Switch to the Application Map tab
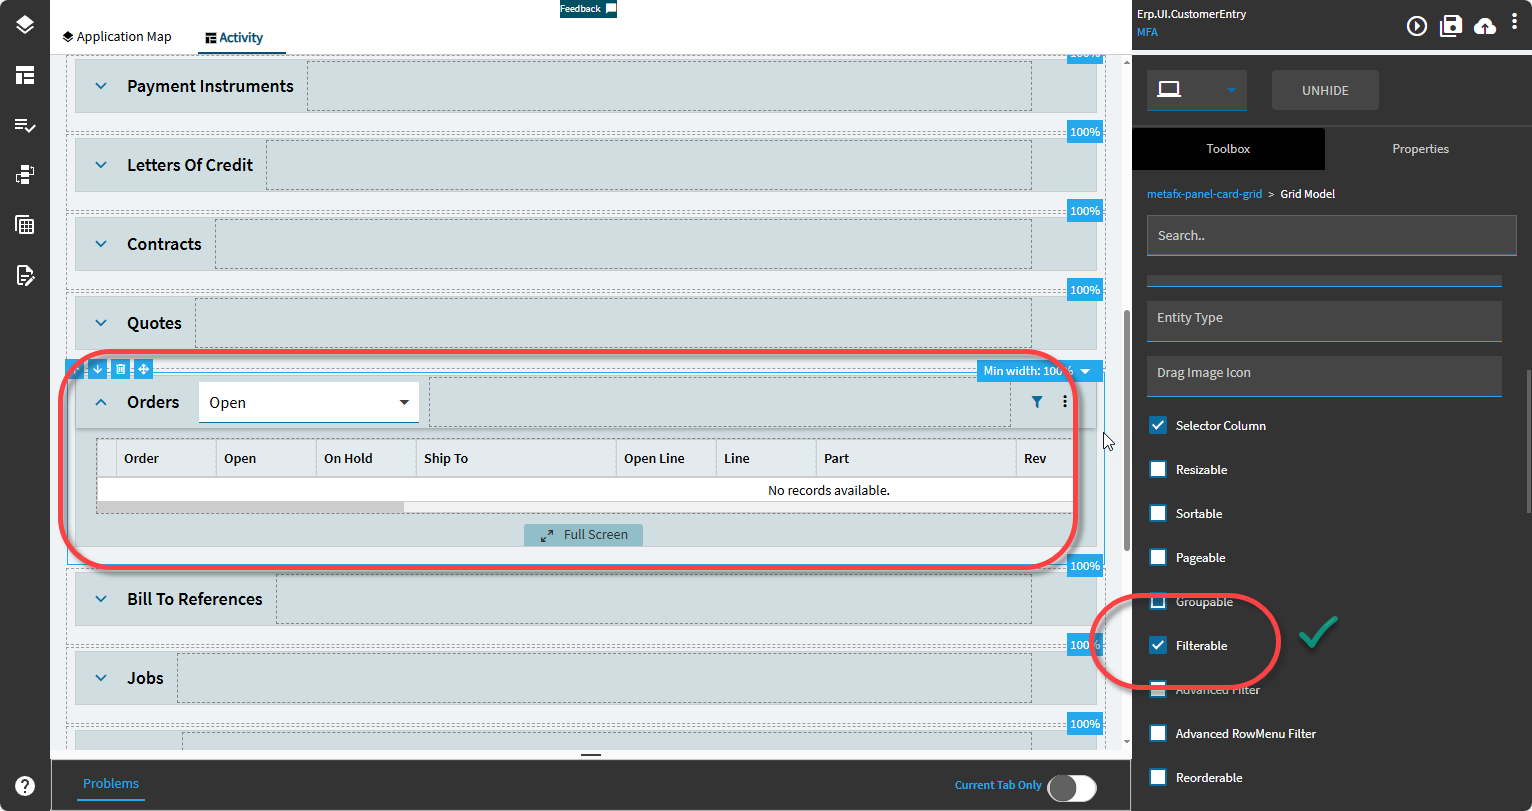Screen dimensions: 1532x811 click(x=117, y=37)
